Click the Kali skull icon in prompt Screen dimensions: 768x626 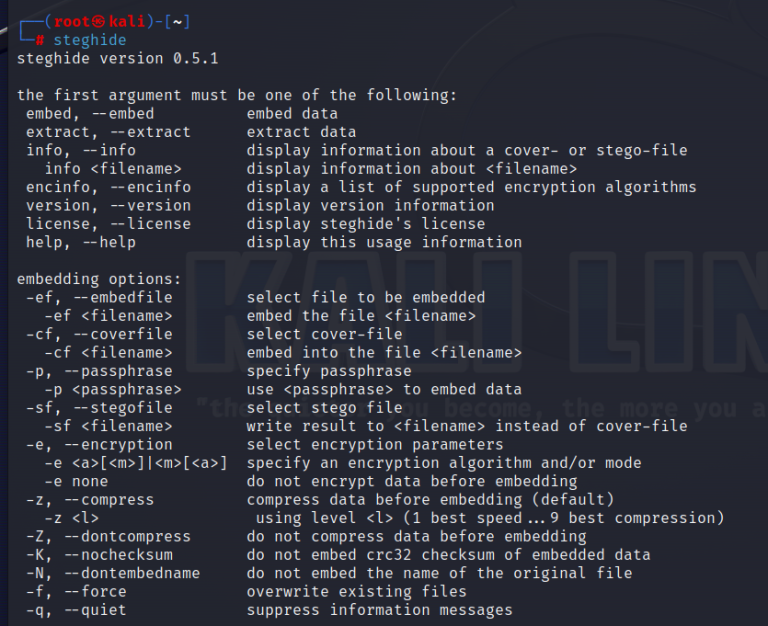tap(98, 22)
